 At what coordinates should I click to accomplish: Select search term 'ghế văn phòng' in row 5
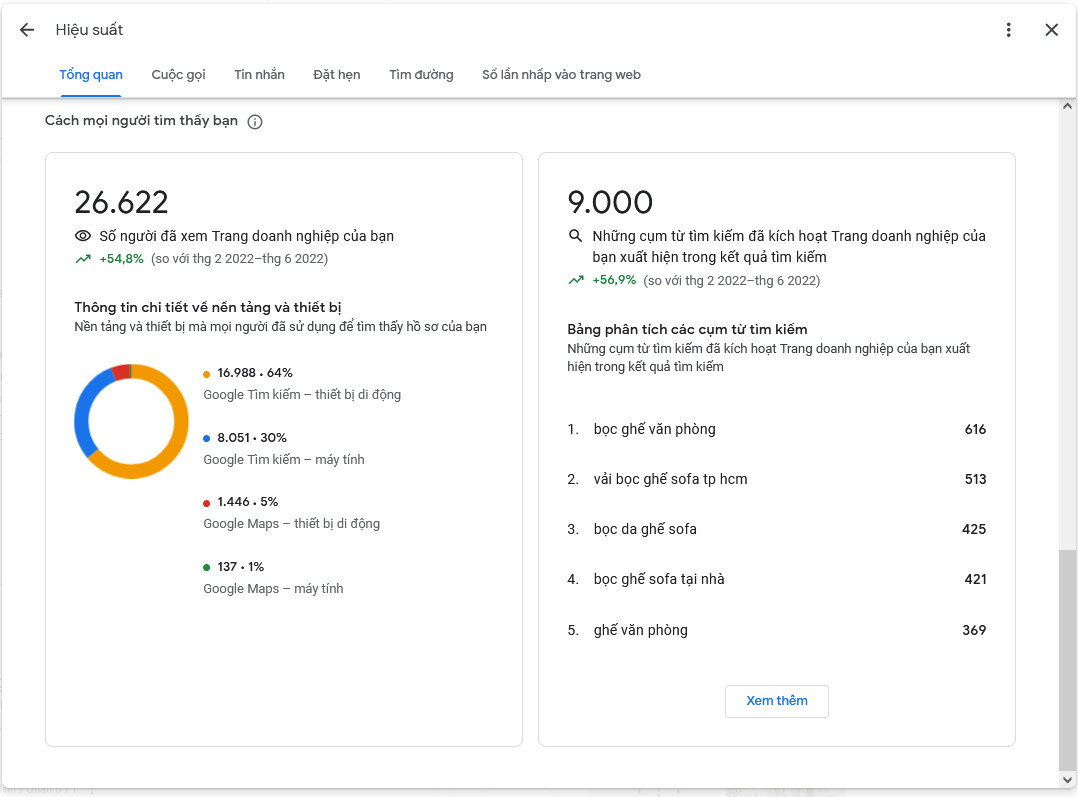point(640,630)
